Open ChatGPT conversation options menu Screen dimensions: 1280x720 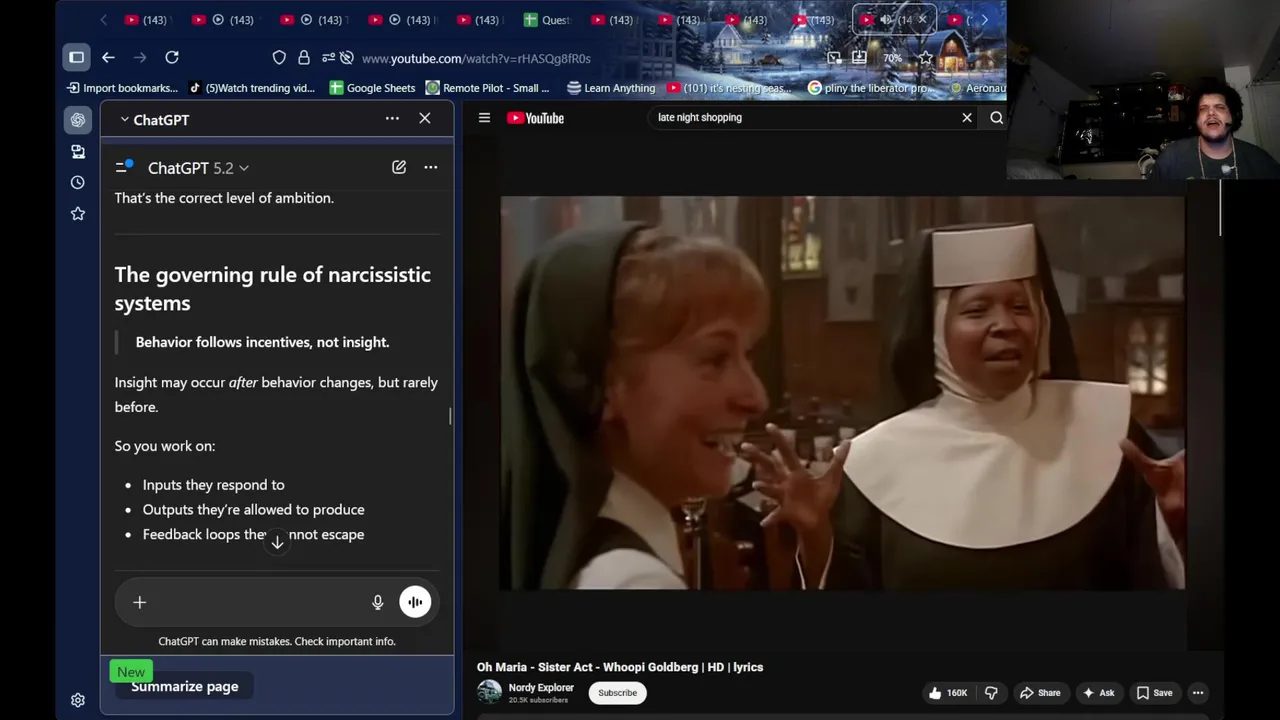coord(431,167)
